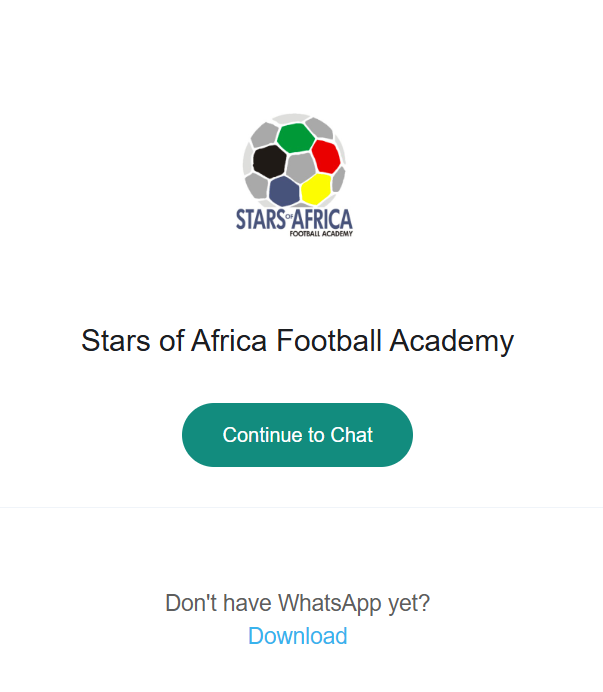This screenshot has width=603, height=692.
Task: Click the horizontal divider line
Action: [x=302, y=508]
